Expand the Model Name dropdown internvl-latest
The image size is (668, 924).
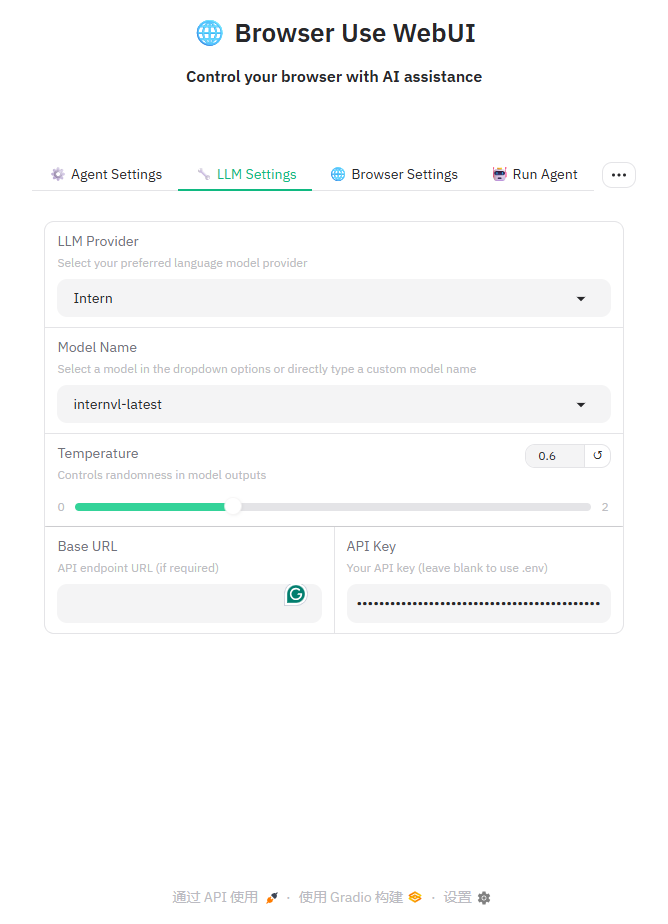333,404
